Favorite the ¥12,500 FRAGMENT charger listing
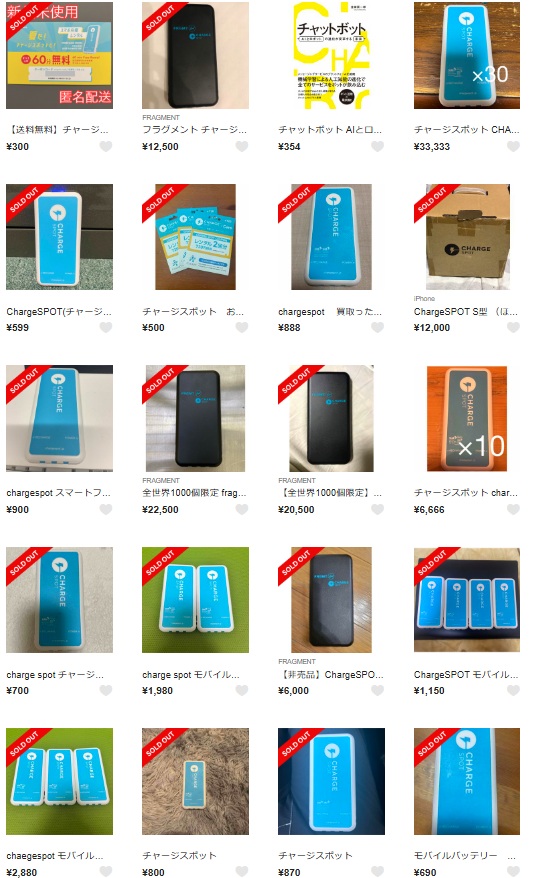Viewport: 540px width, 878px height. pyautogui.click(x=242, y=147)
